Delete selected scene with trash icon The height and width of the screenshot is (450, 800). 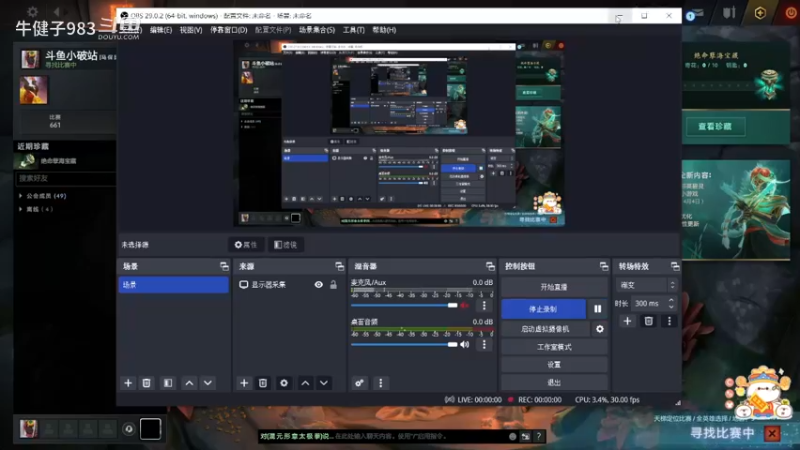tap(146, 383)
